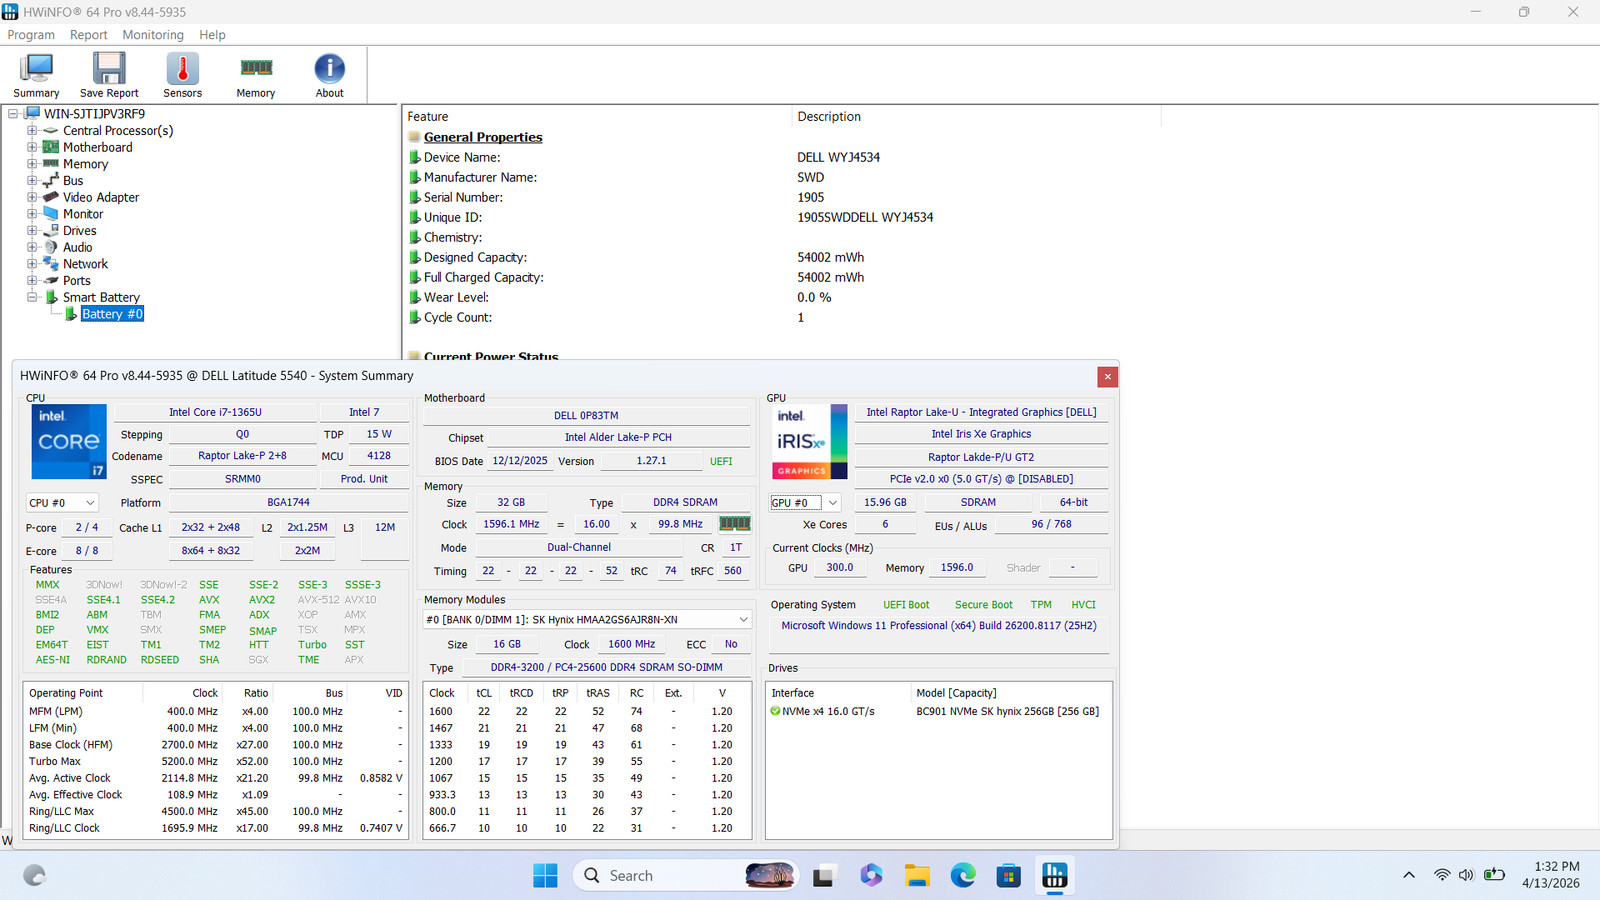
Task: Click the Secure Boot indicator
Action: point(984,605)
